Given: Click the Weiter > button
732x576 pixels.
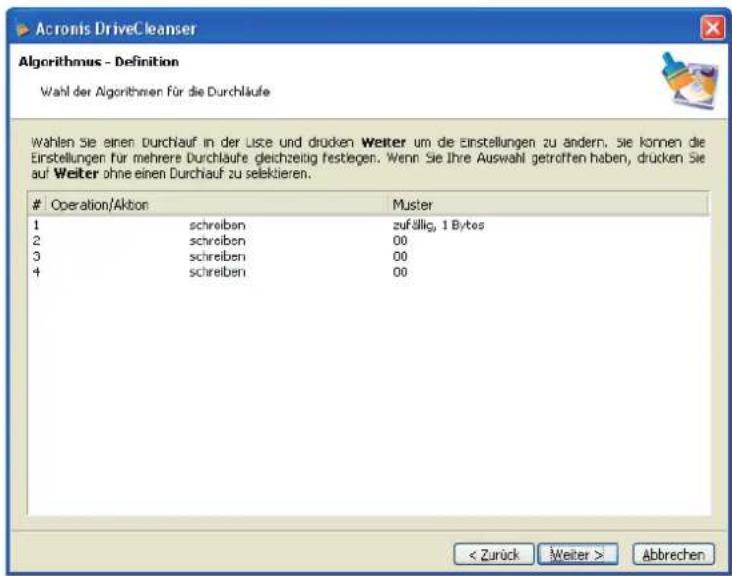Looking at the screenshot, I should pyautogui.click(x=577, y=555).
